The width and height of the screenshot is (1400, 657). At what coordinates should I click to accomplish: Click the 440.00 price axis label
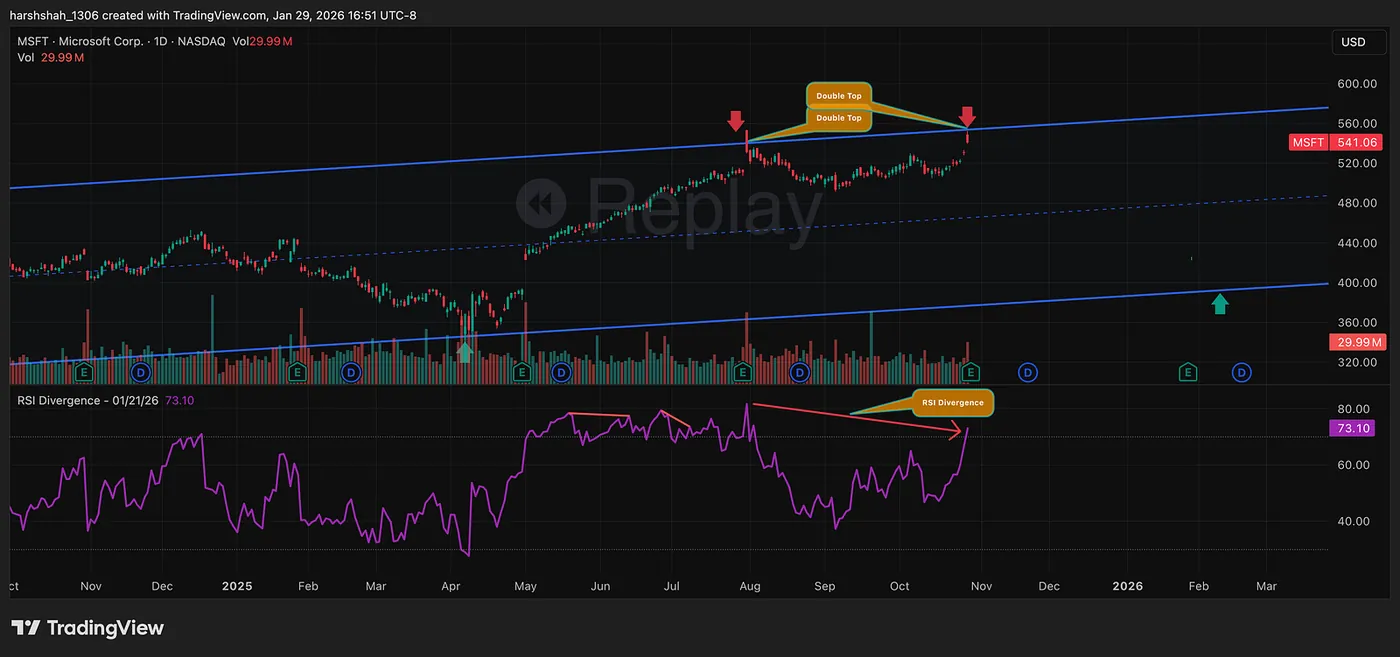coord(1356,243)
